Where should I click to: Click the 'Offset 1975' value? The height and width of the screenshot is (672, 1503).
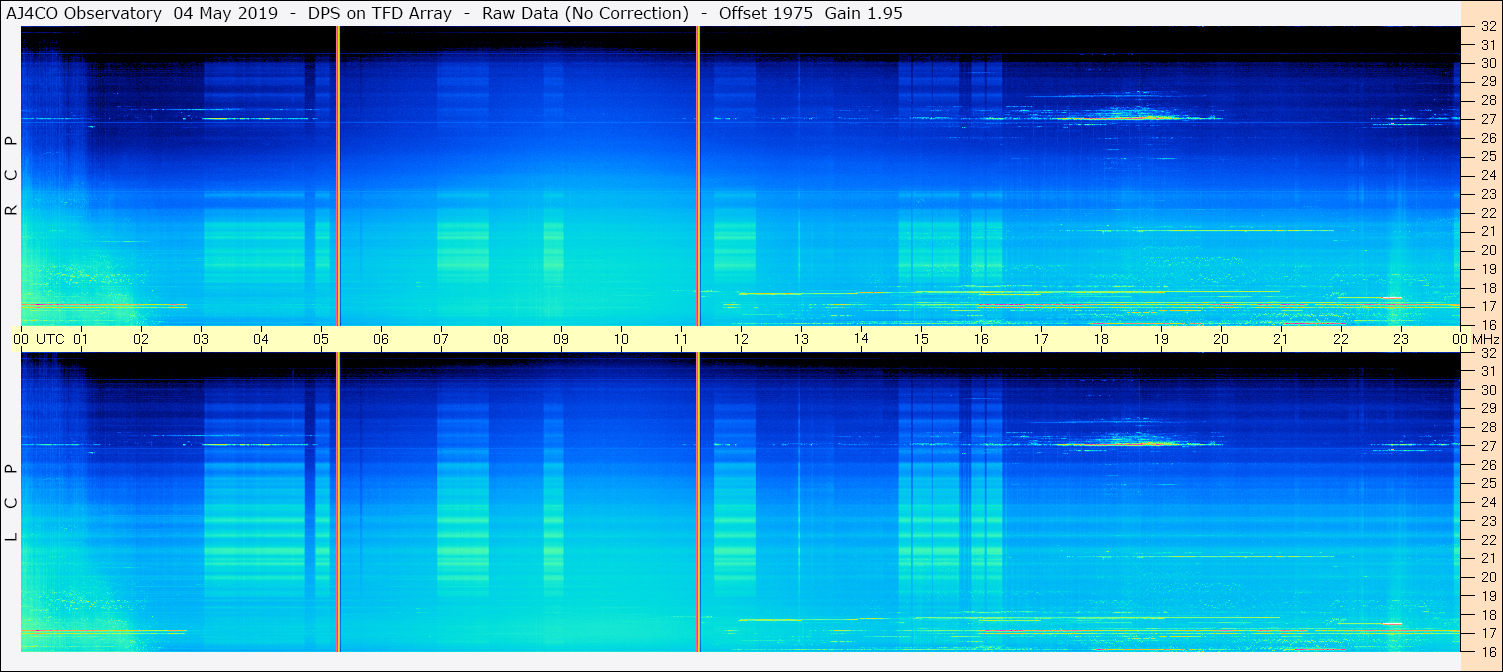tap(766, 14)
